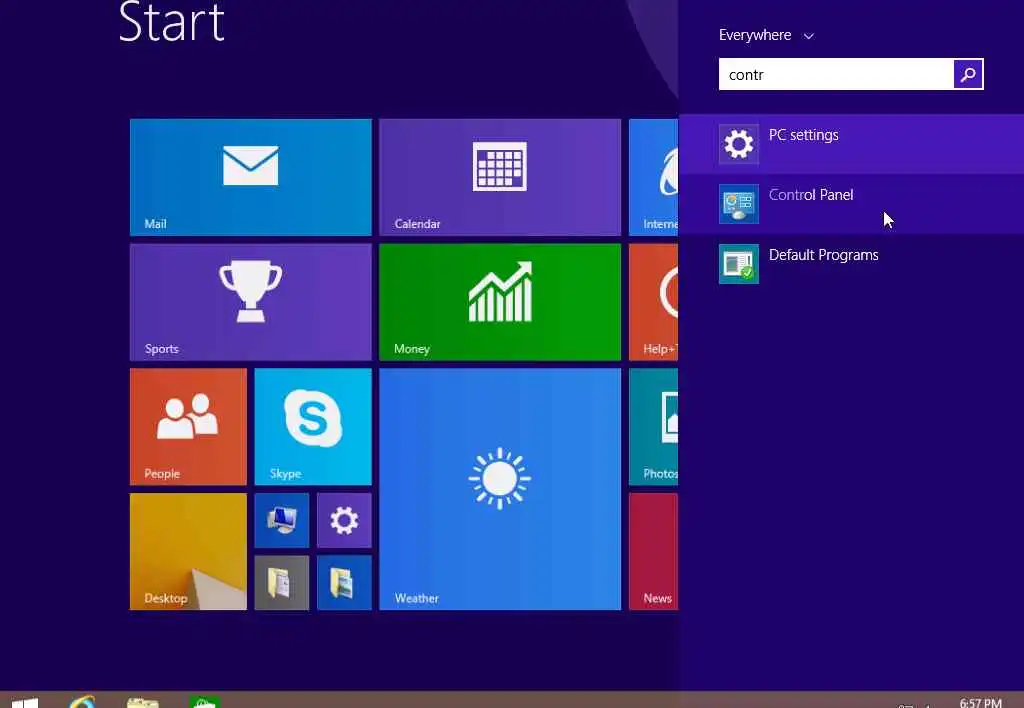Open the gray documents folder small tile
1024x708 pixels.
pyautogui.click(x=281, y=583)
